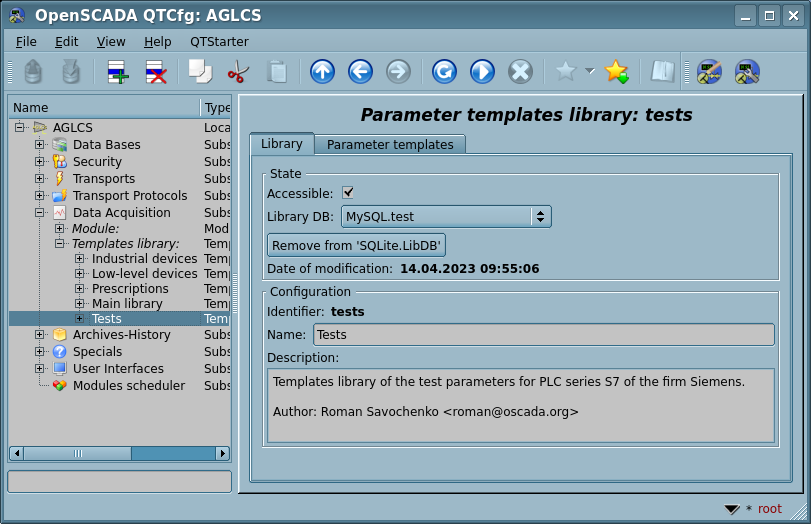Refresh the page with the circular arrow icon
The image size is (811, 524).
444,72
